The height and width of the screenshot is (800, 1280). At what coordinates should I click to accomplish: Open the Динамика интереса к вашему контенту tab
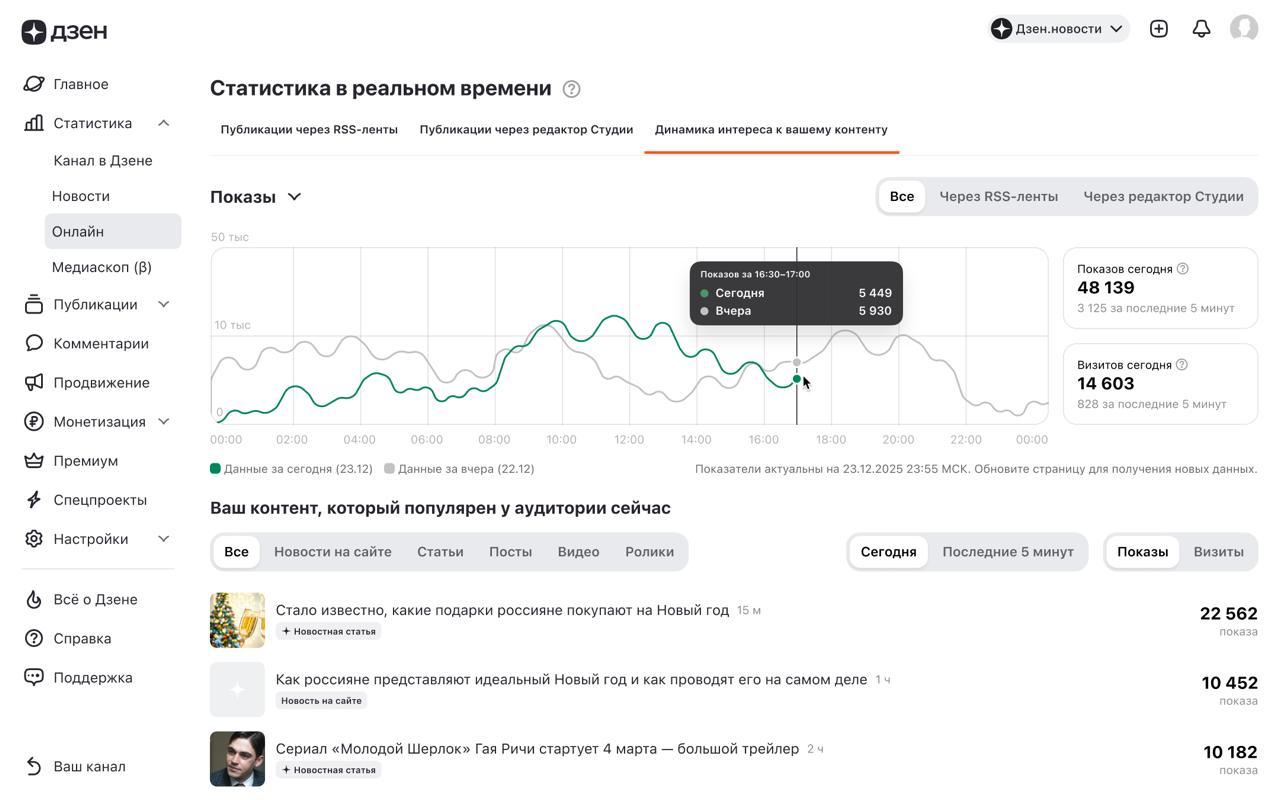click(x=771, y=128)
